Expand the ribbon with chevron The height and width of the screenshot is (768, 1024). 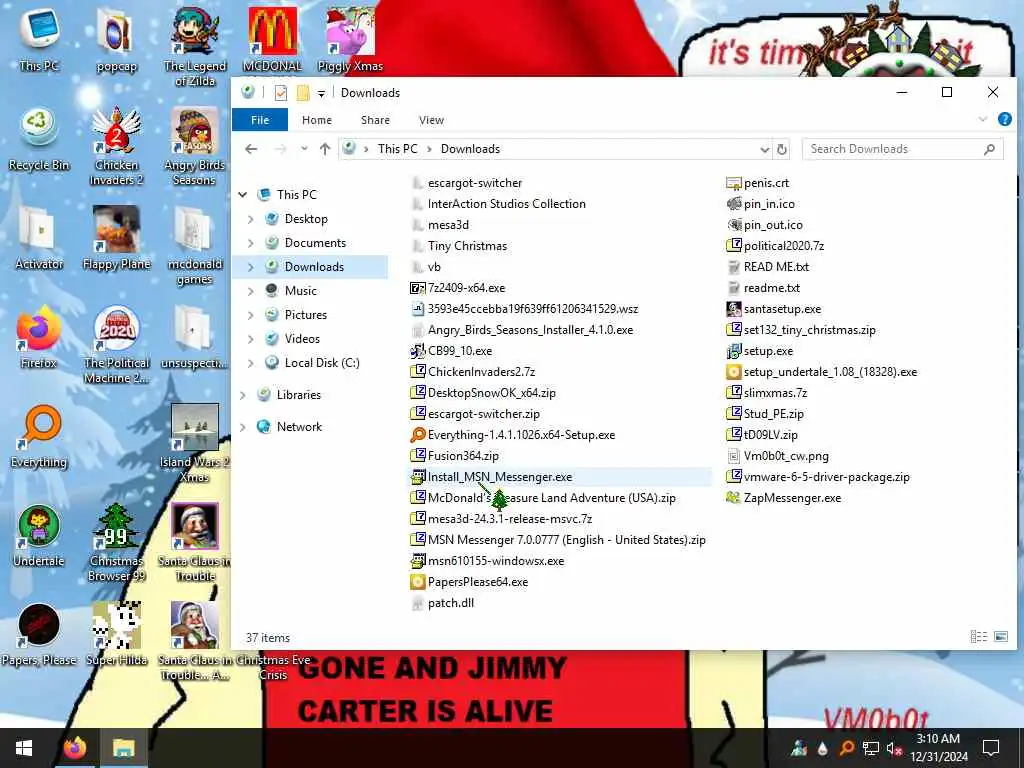(983, 120)
